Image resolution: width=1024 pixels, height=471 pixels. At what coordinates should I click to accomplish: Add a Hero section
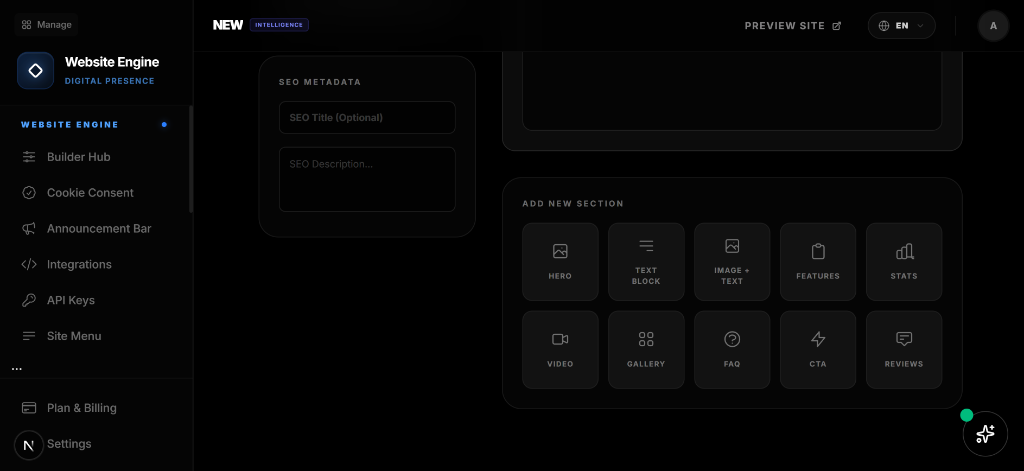(x=560, y=262)
